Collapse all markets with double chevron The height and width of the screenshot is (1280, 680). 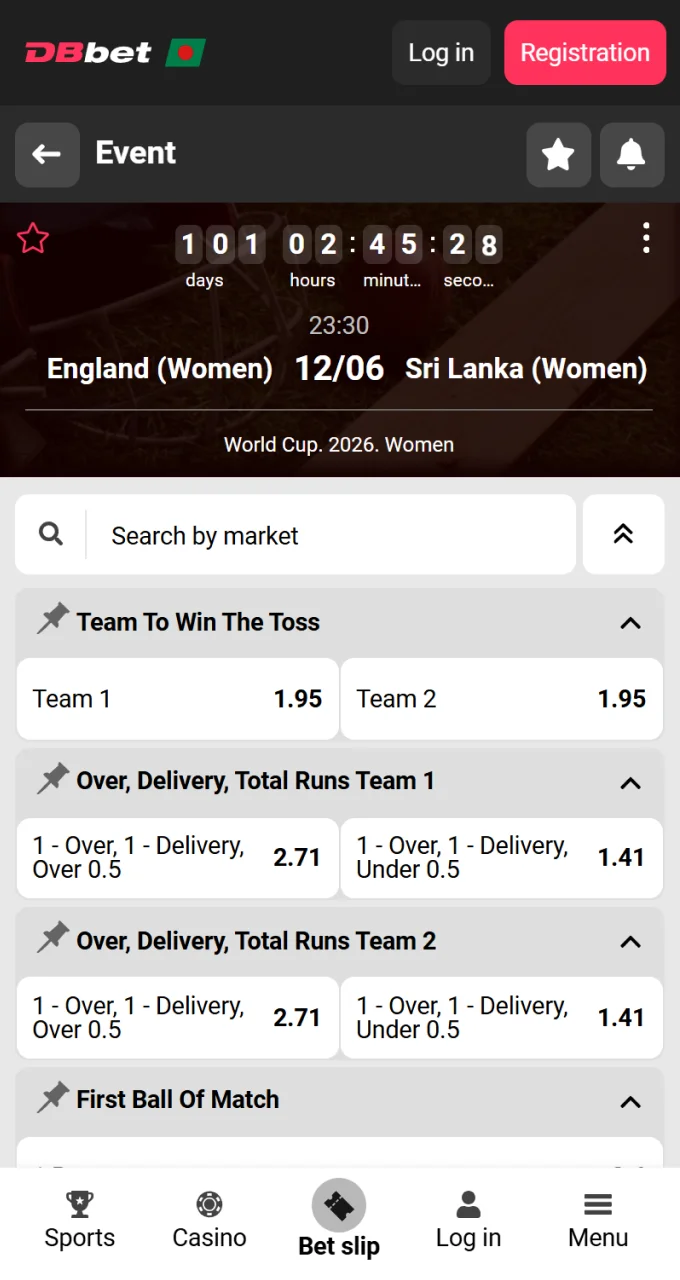623,534
